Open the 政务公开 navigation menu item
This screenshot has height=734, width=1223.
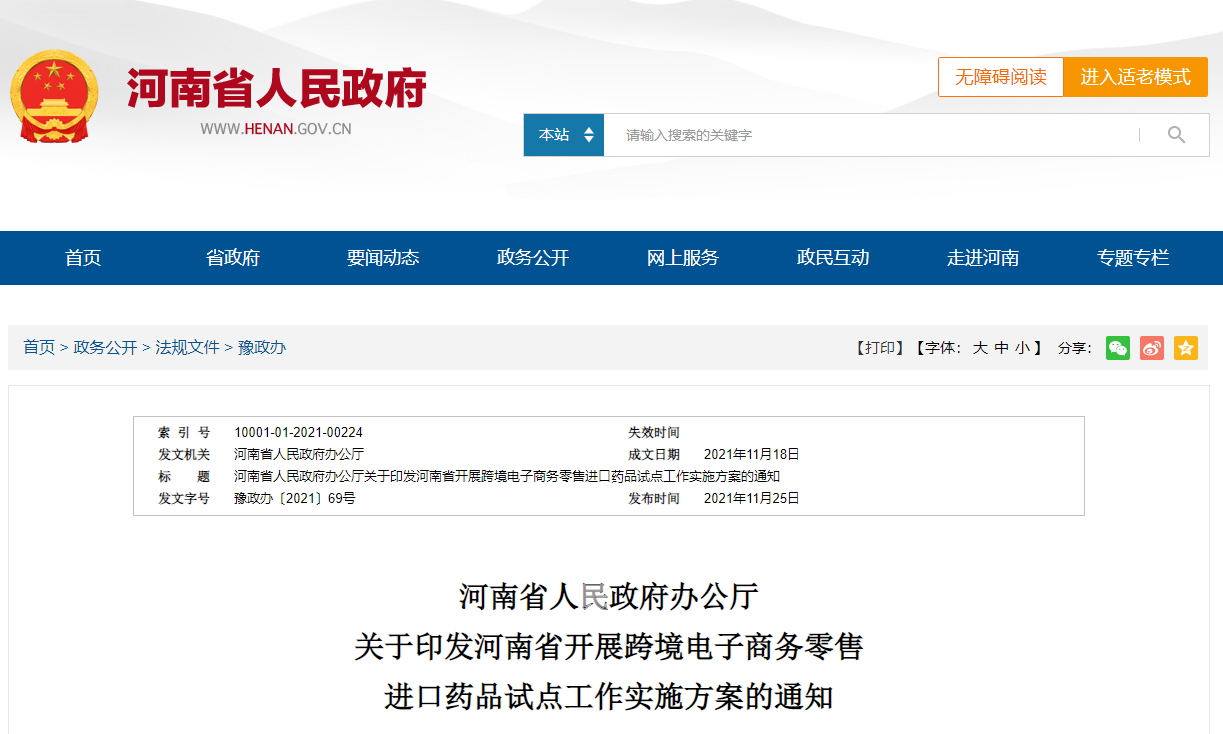533,258
